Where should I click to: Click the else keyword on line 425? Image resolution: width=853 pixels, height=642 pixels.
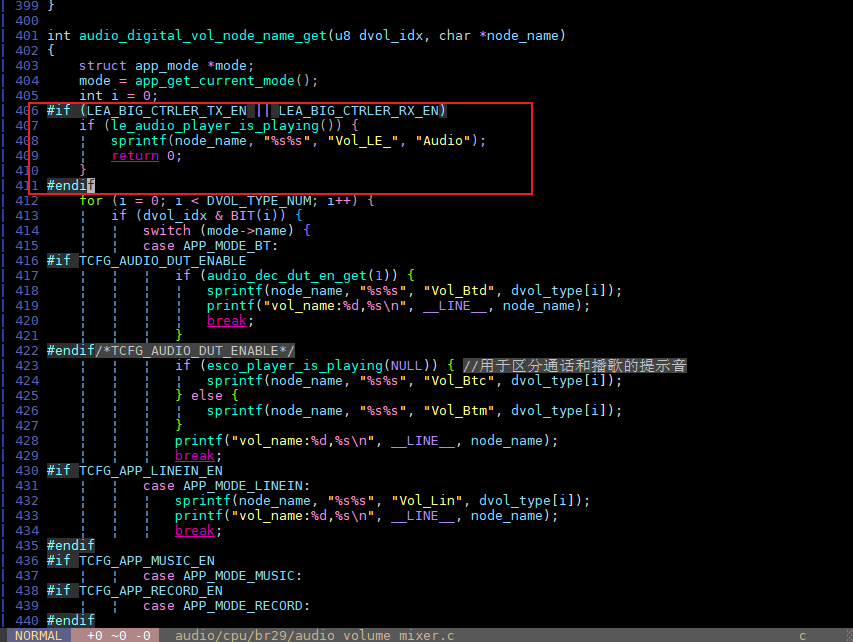coord(207,396)
